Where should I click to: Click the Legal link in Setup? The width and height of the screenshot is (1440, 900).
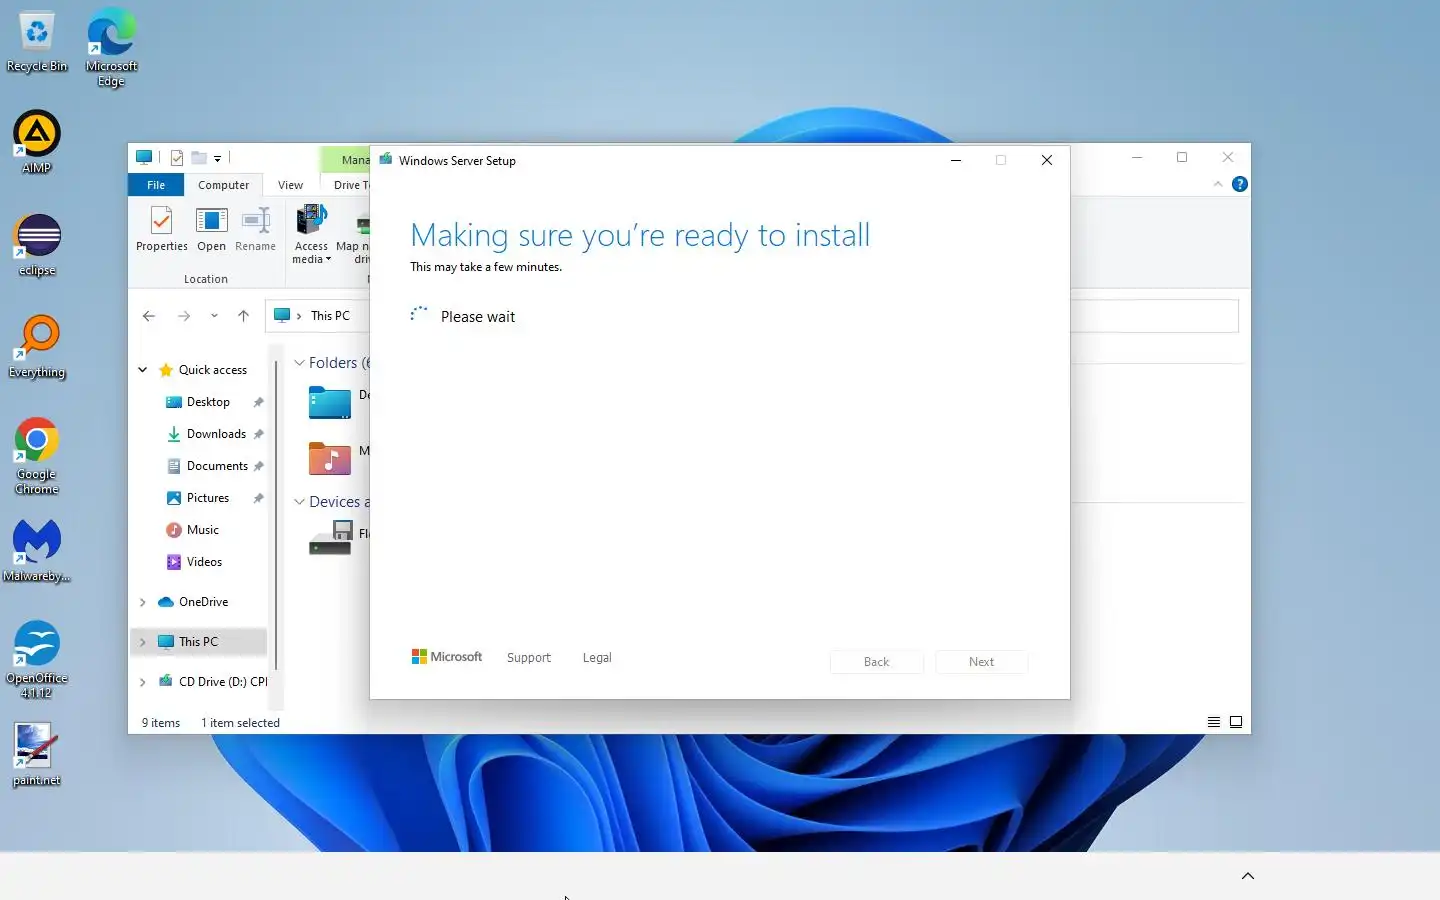coord(597,658)
